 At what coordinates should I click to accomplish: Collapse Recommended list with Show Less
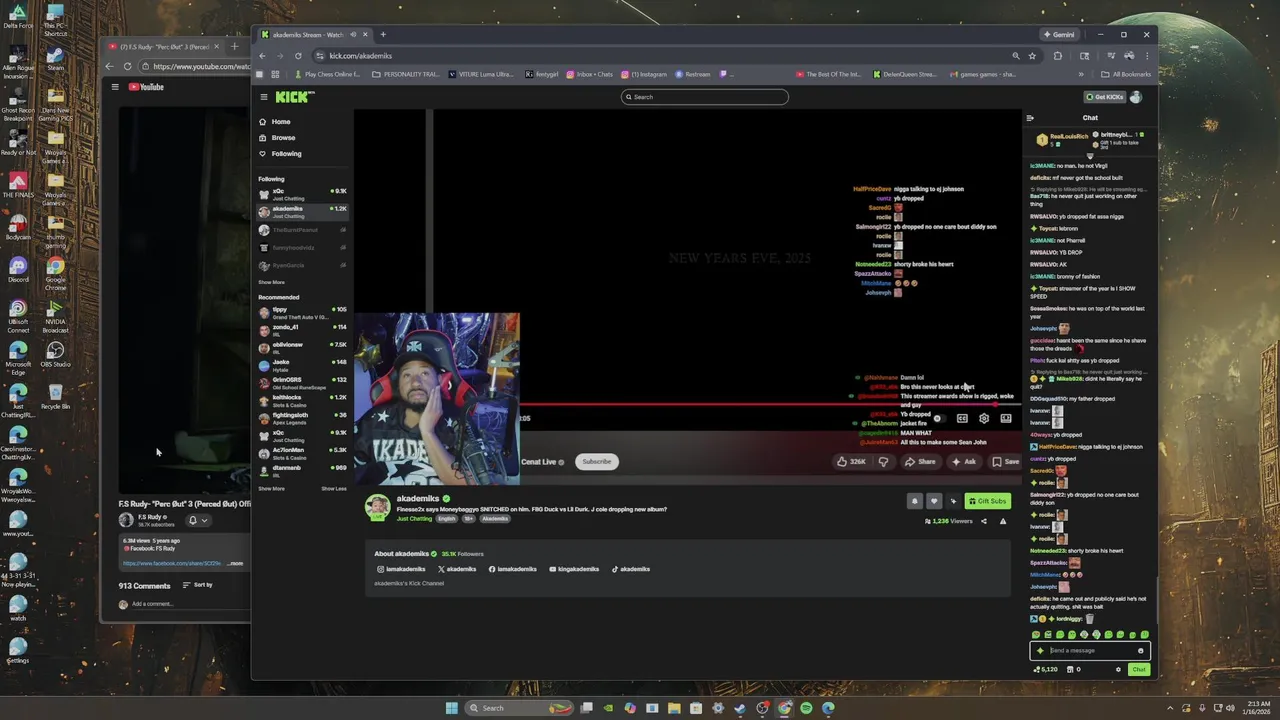(334, 489)
